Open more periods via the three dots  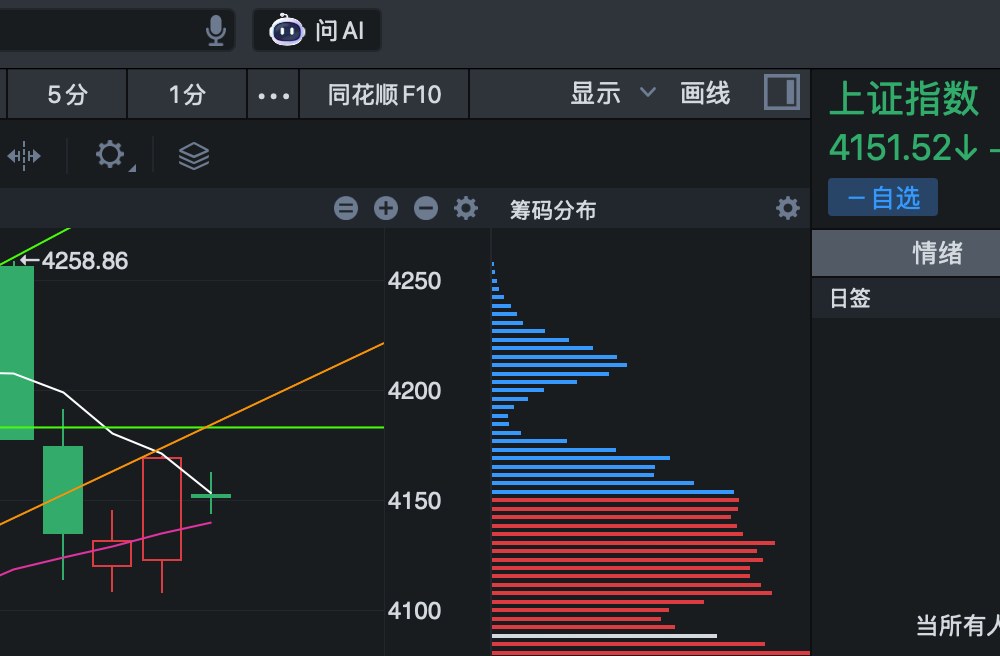tap(273, 96)
